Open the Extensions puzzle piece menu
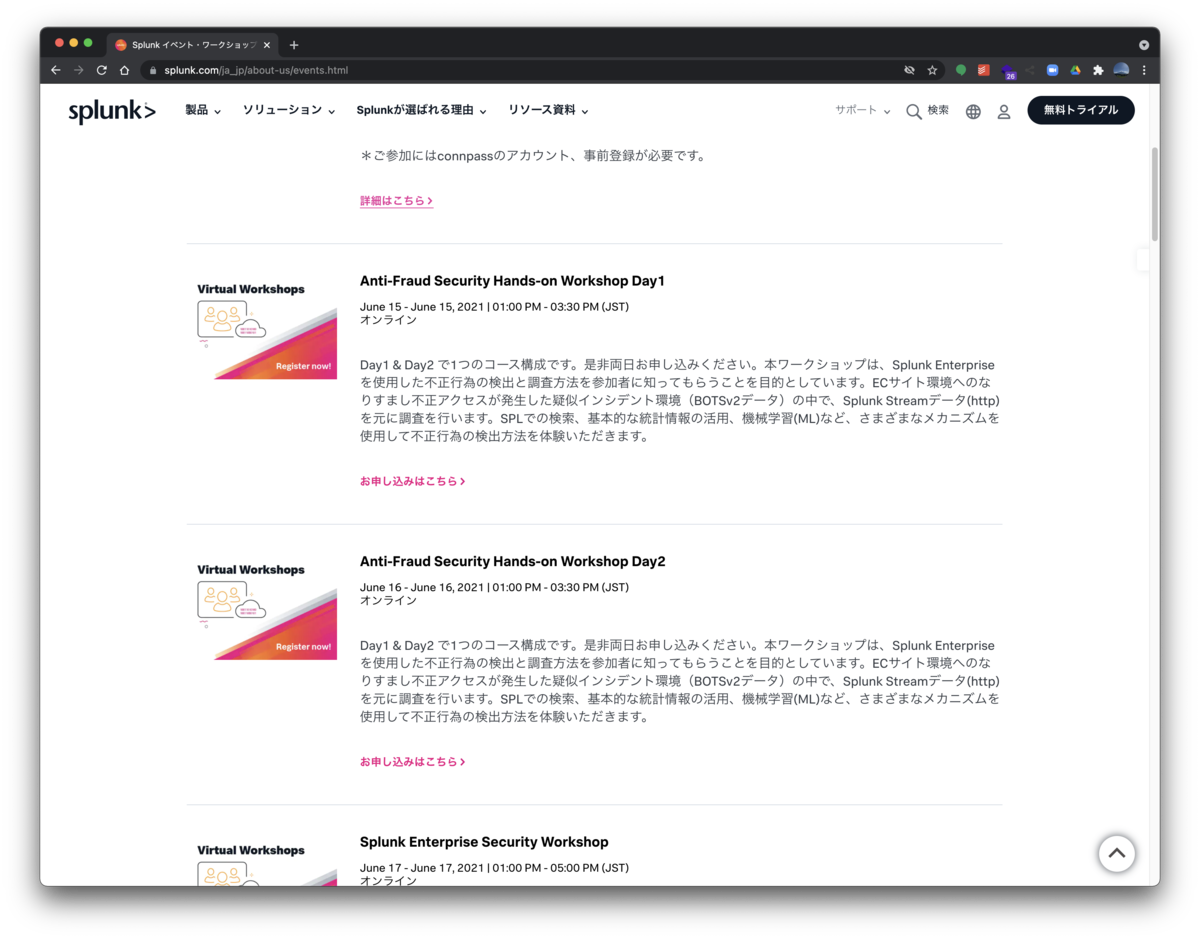The width and height of the screenshot is (1200, 939). click(1098, 70)
